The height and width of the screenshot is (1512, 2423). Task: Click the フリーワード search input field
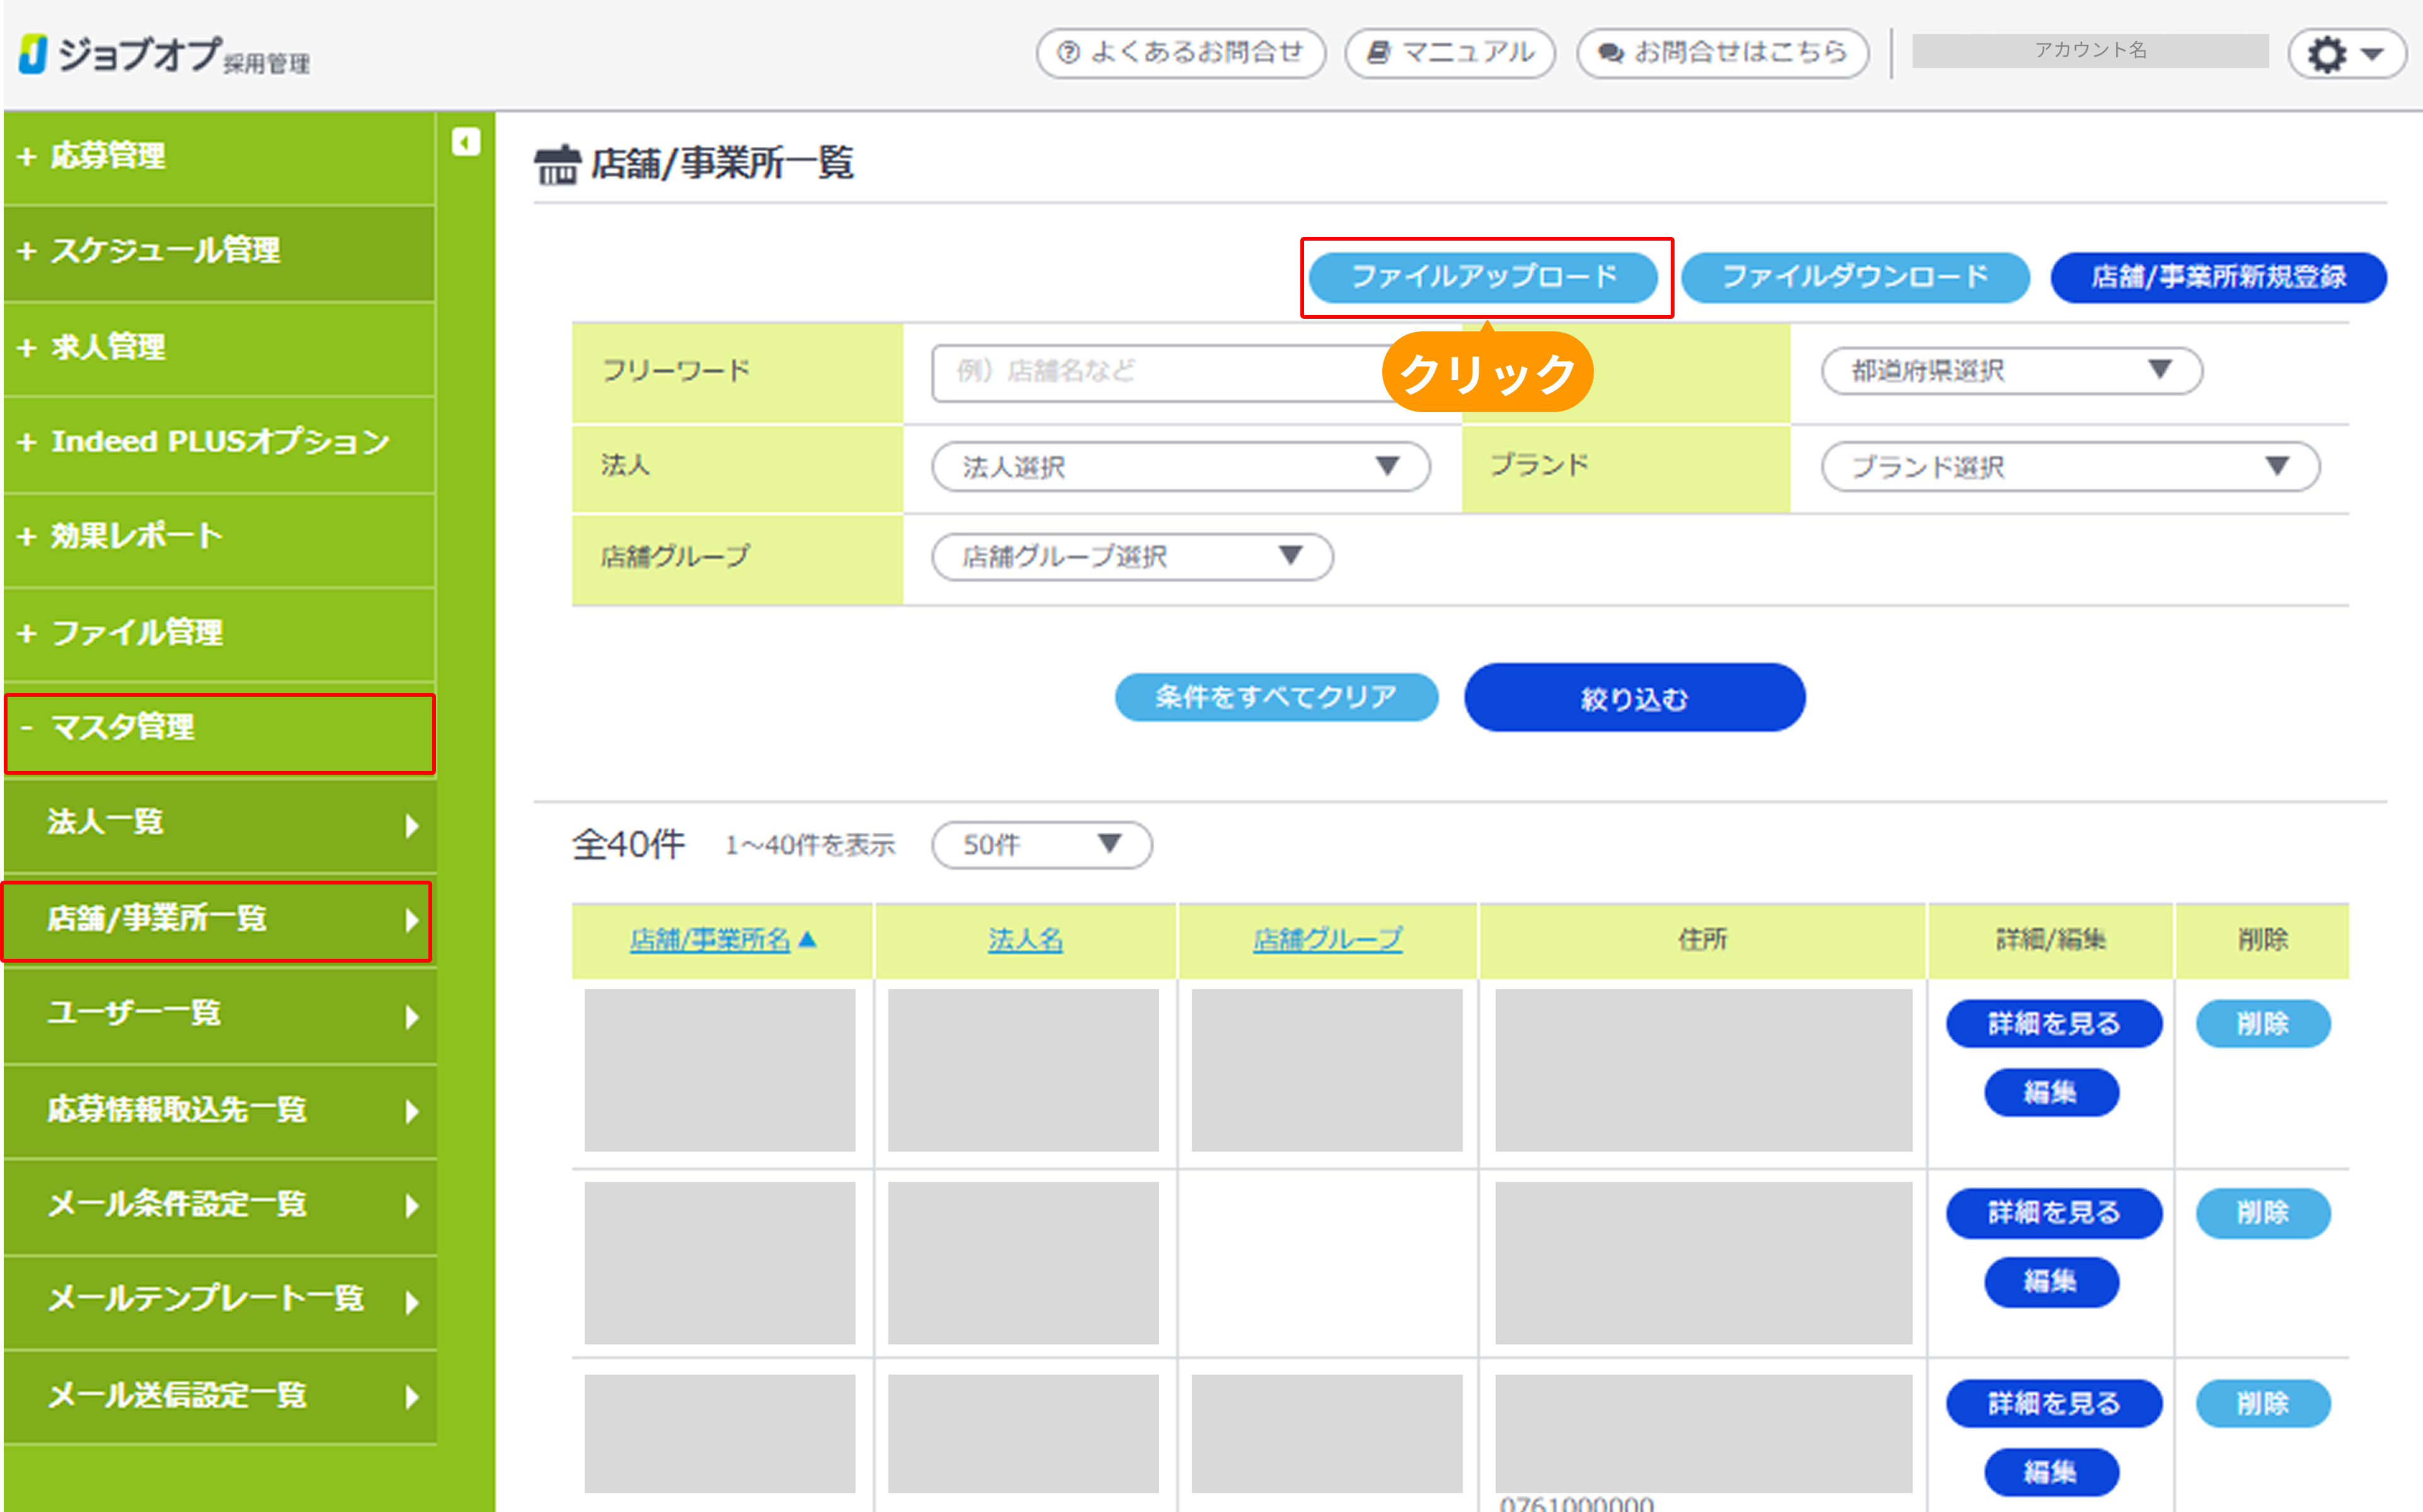1150,373
